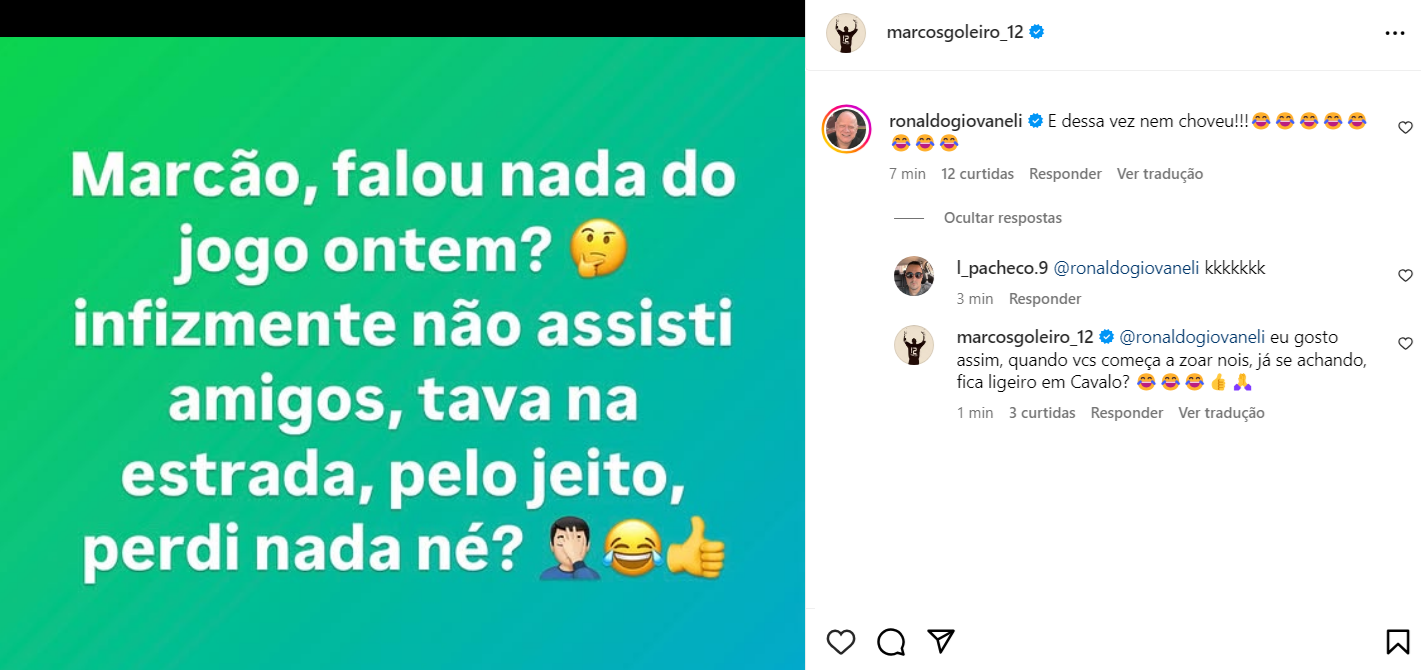This screenshot has width=1421, height=670.
Task: Open the green post image
Action: point(402,353)
